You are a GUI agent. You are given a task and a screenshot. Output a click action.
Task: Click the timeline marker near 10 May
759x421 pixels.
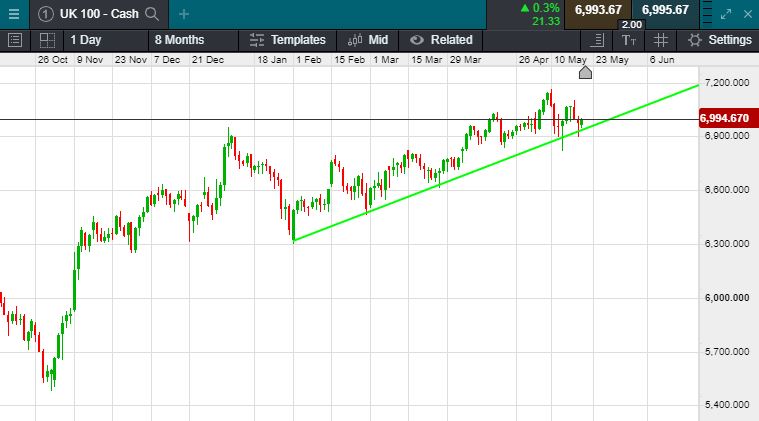(585, 72)
